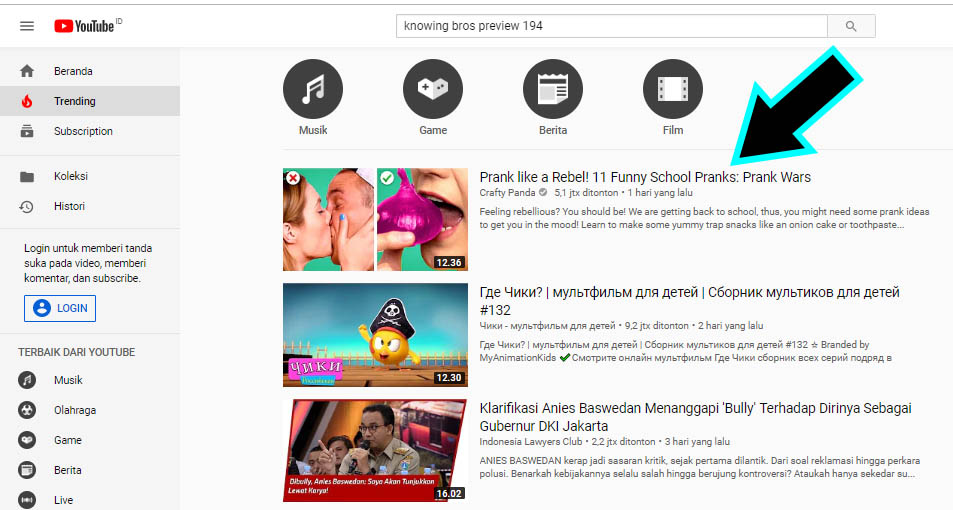Open Olahraga in sidebar list
The width and height of the screenshot is (953, 510).
point(90,410)
